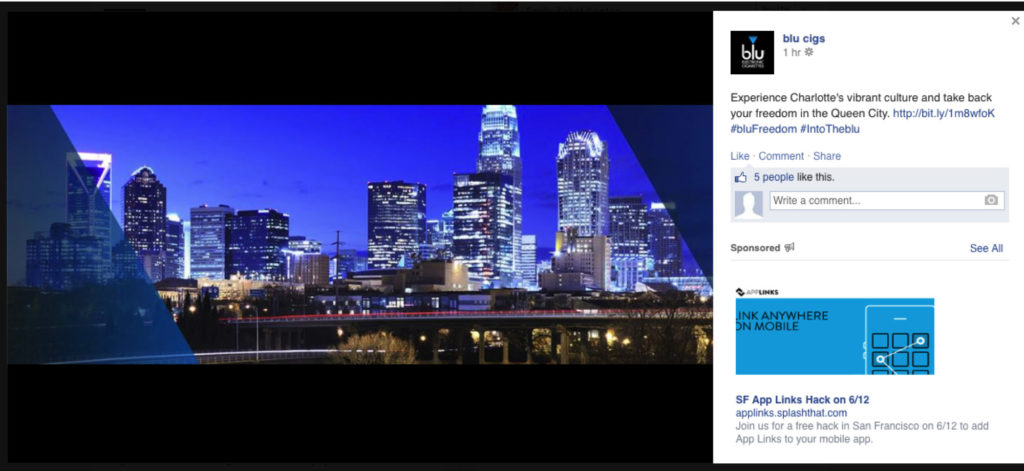This screenshot has height=471, width=1024.
Task: Click the thumbs-up like count icon
Action: (x=741, y=177)
